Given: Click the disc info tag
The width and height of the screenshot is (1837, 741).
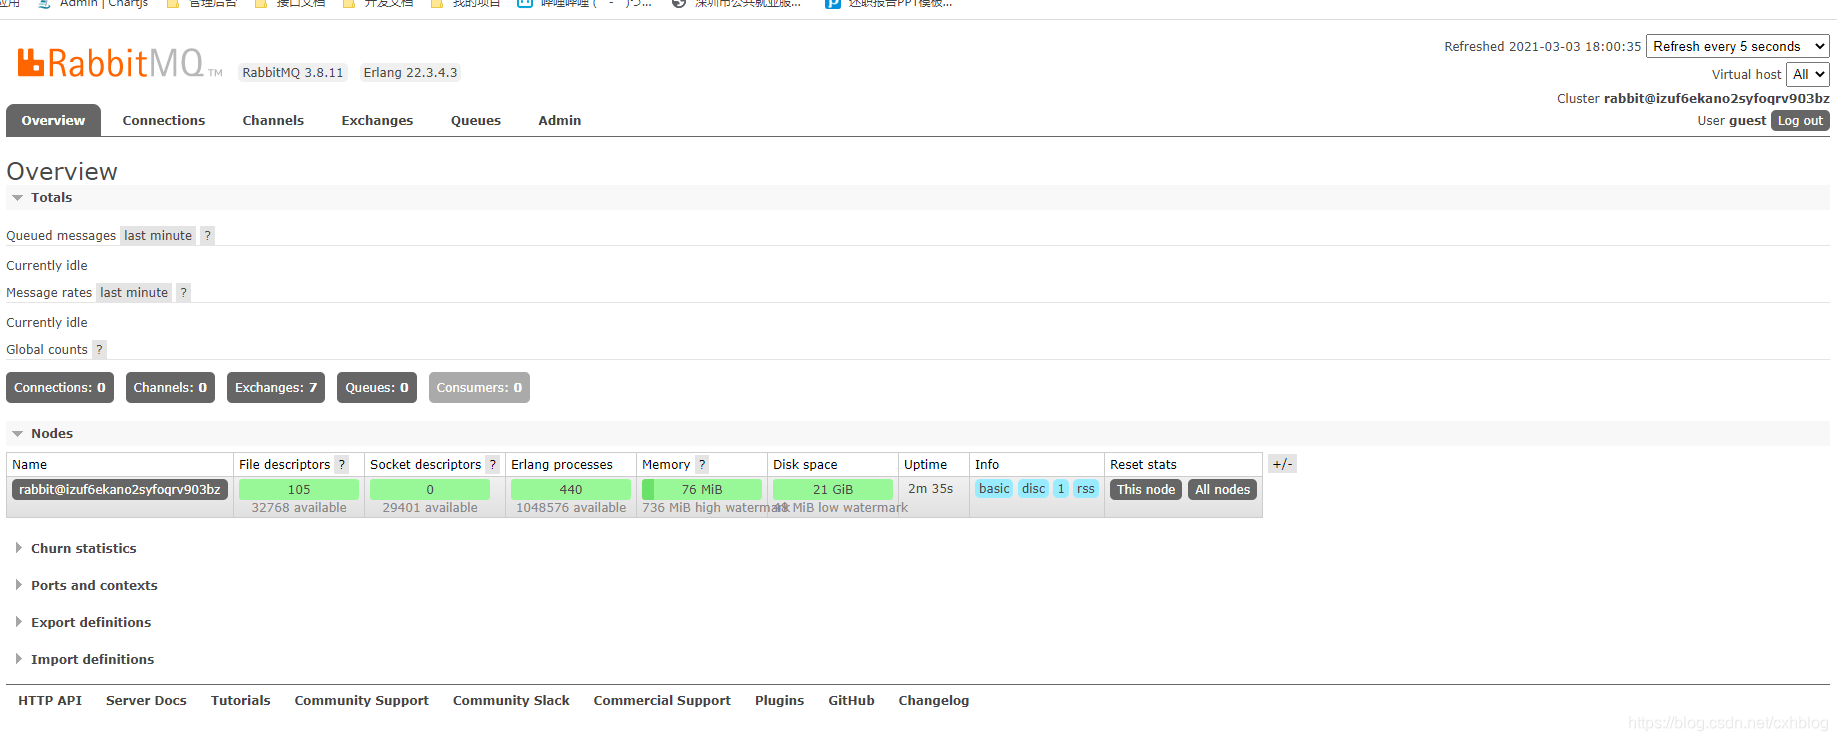Looking at the screenshot, I should point(1034,489).
